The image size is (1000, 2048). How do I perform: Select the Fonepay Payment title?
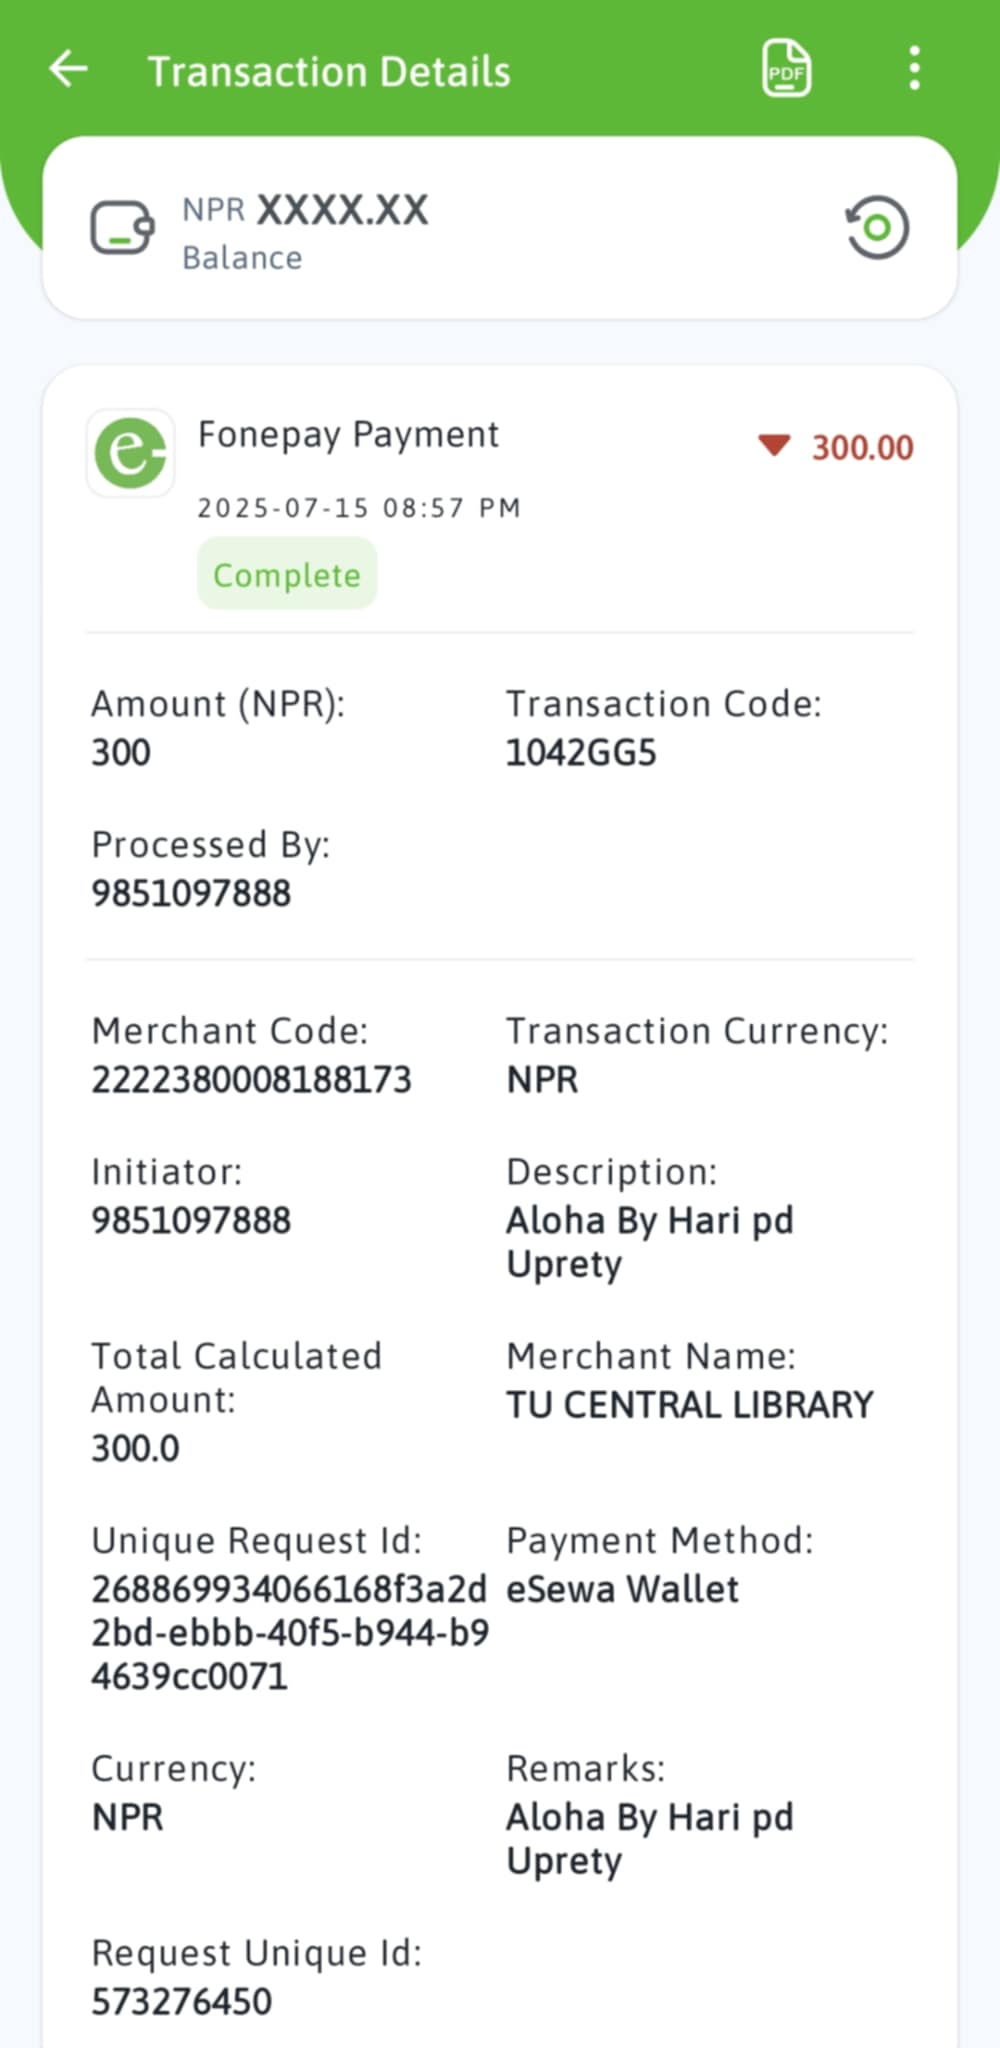point(348,435)
